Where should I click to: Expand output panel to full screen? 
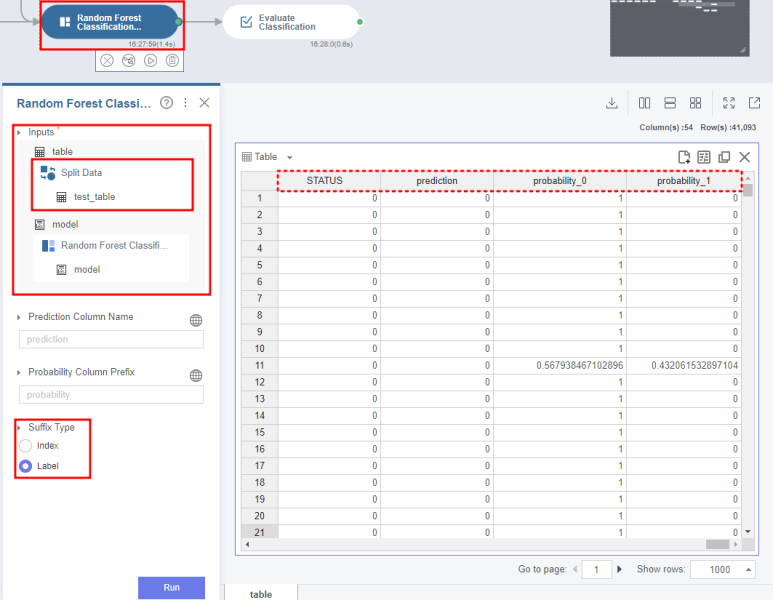pyautogui.click(x=729, y=103)
